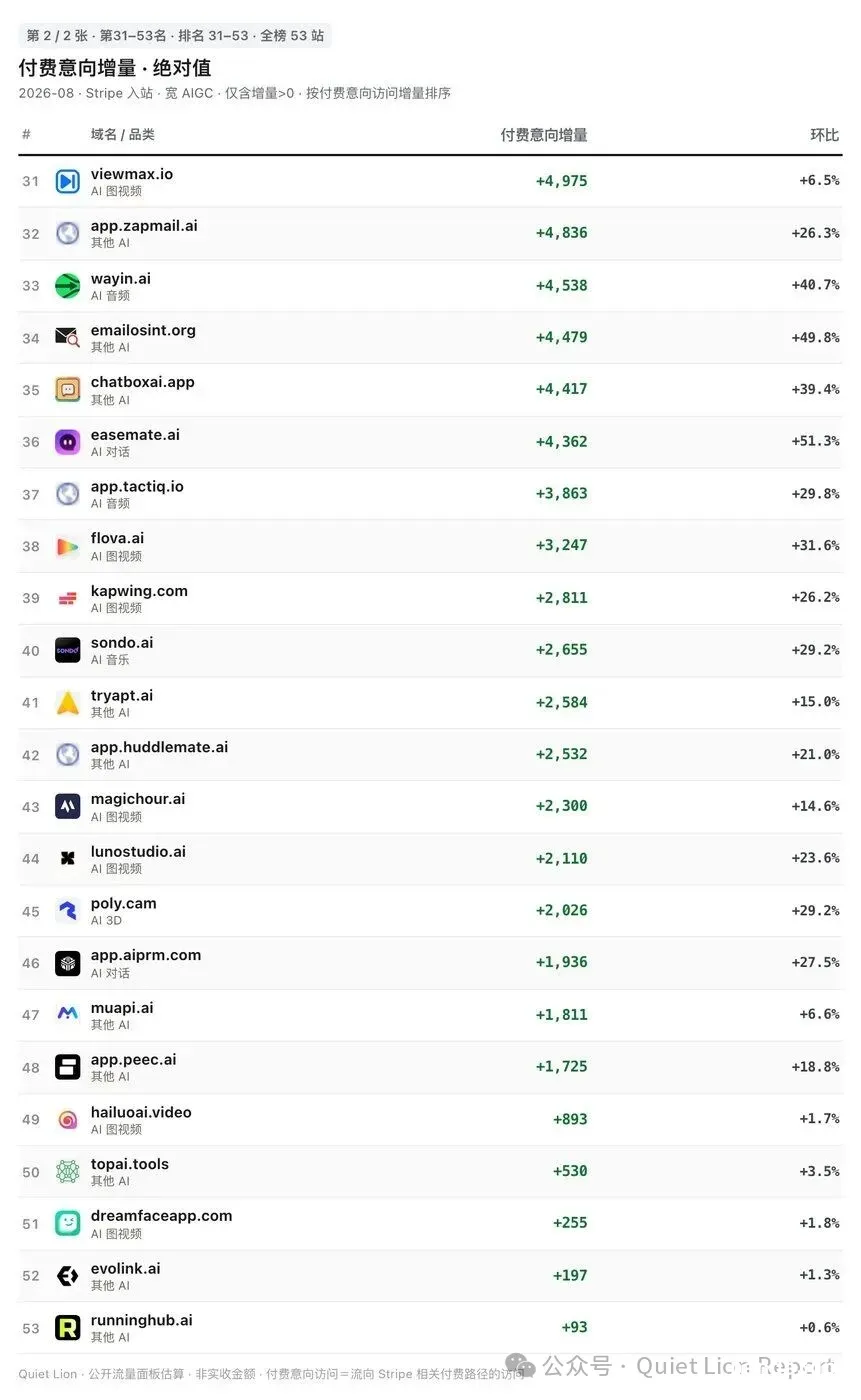Click the chatboxai.app orange icon

[68, 389]
